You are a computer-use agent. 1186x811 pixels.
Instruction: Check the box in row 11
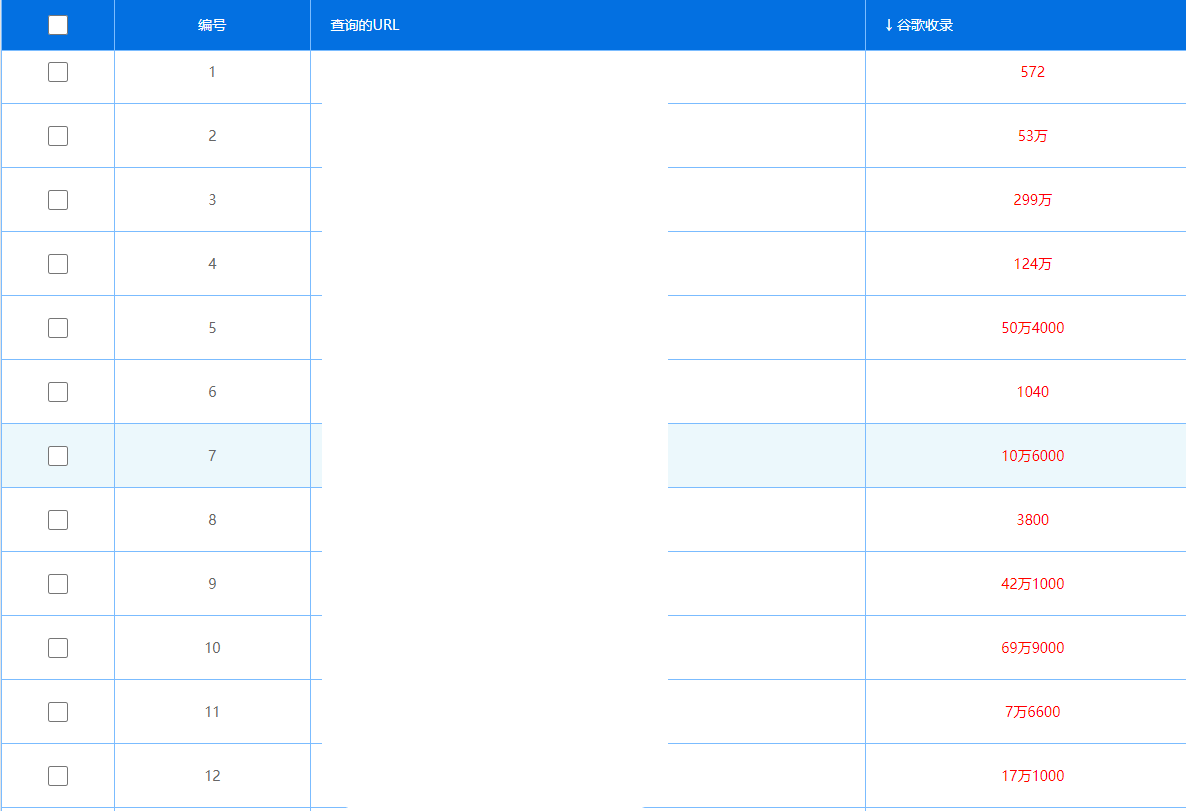point(57,712)
